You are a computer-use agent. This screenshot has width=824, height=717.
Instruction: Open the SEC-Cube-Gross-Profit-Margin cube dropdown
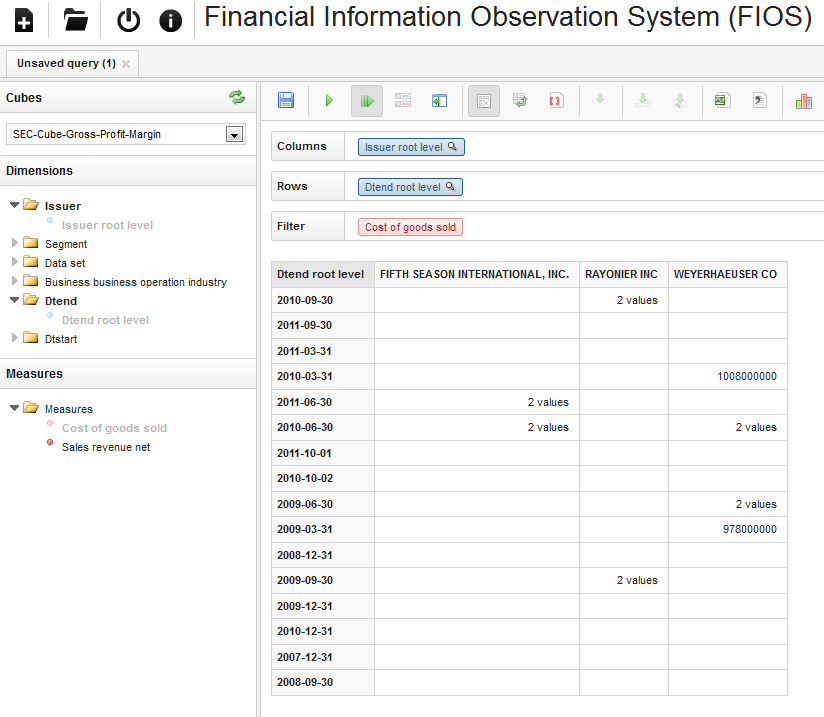(235, 134)
